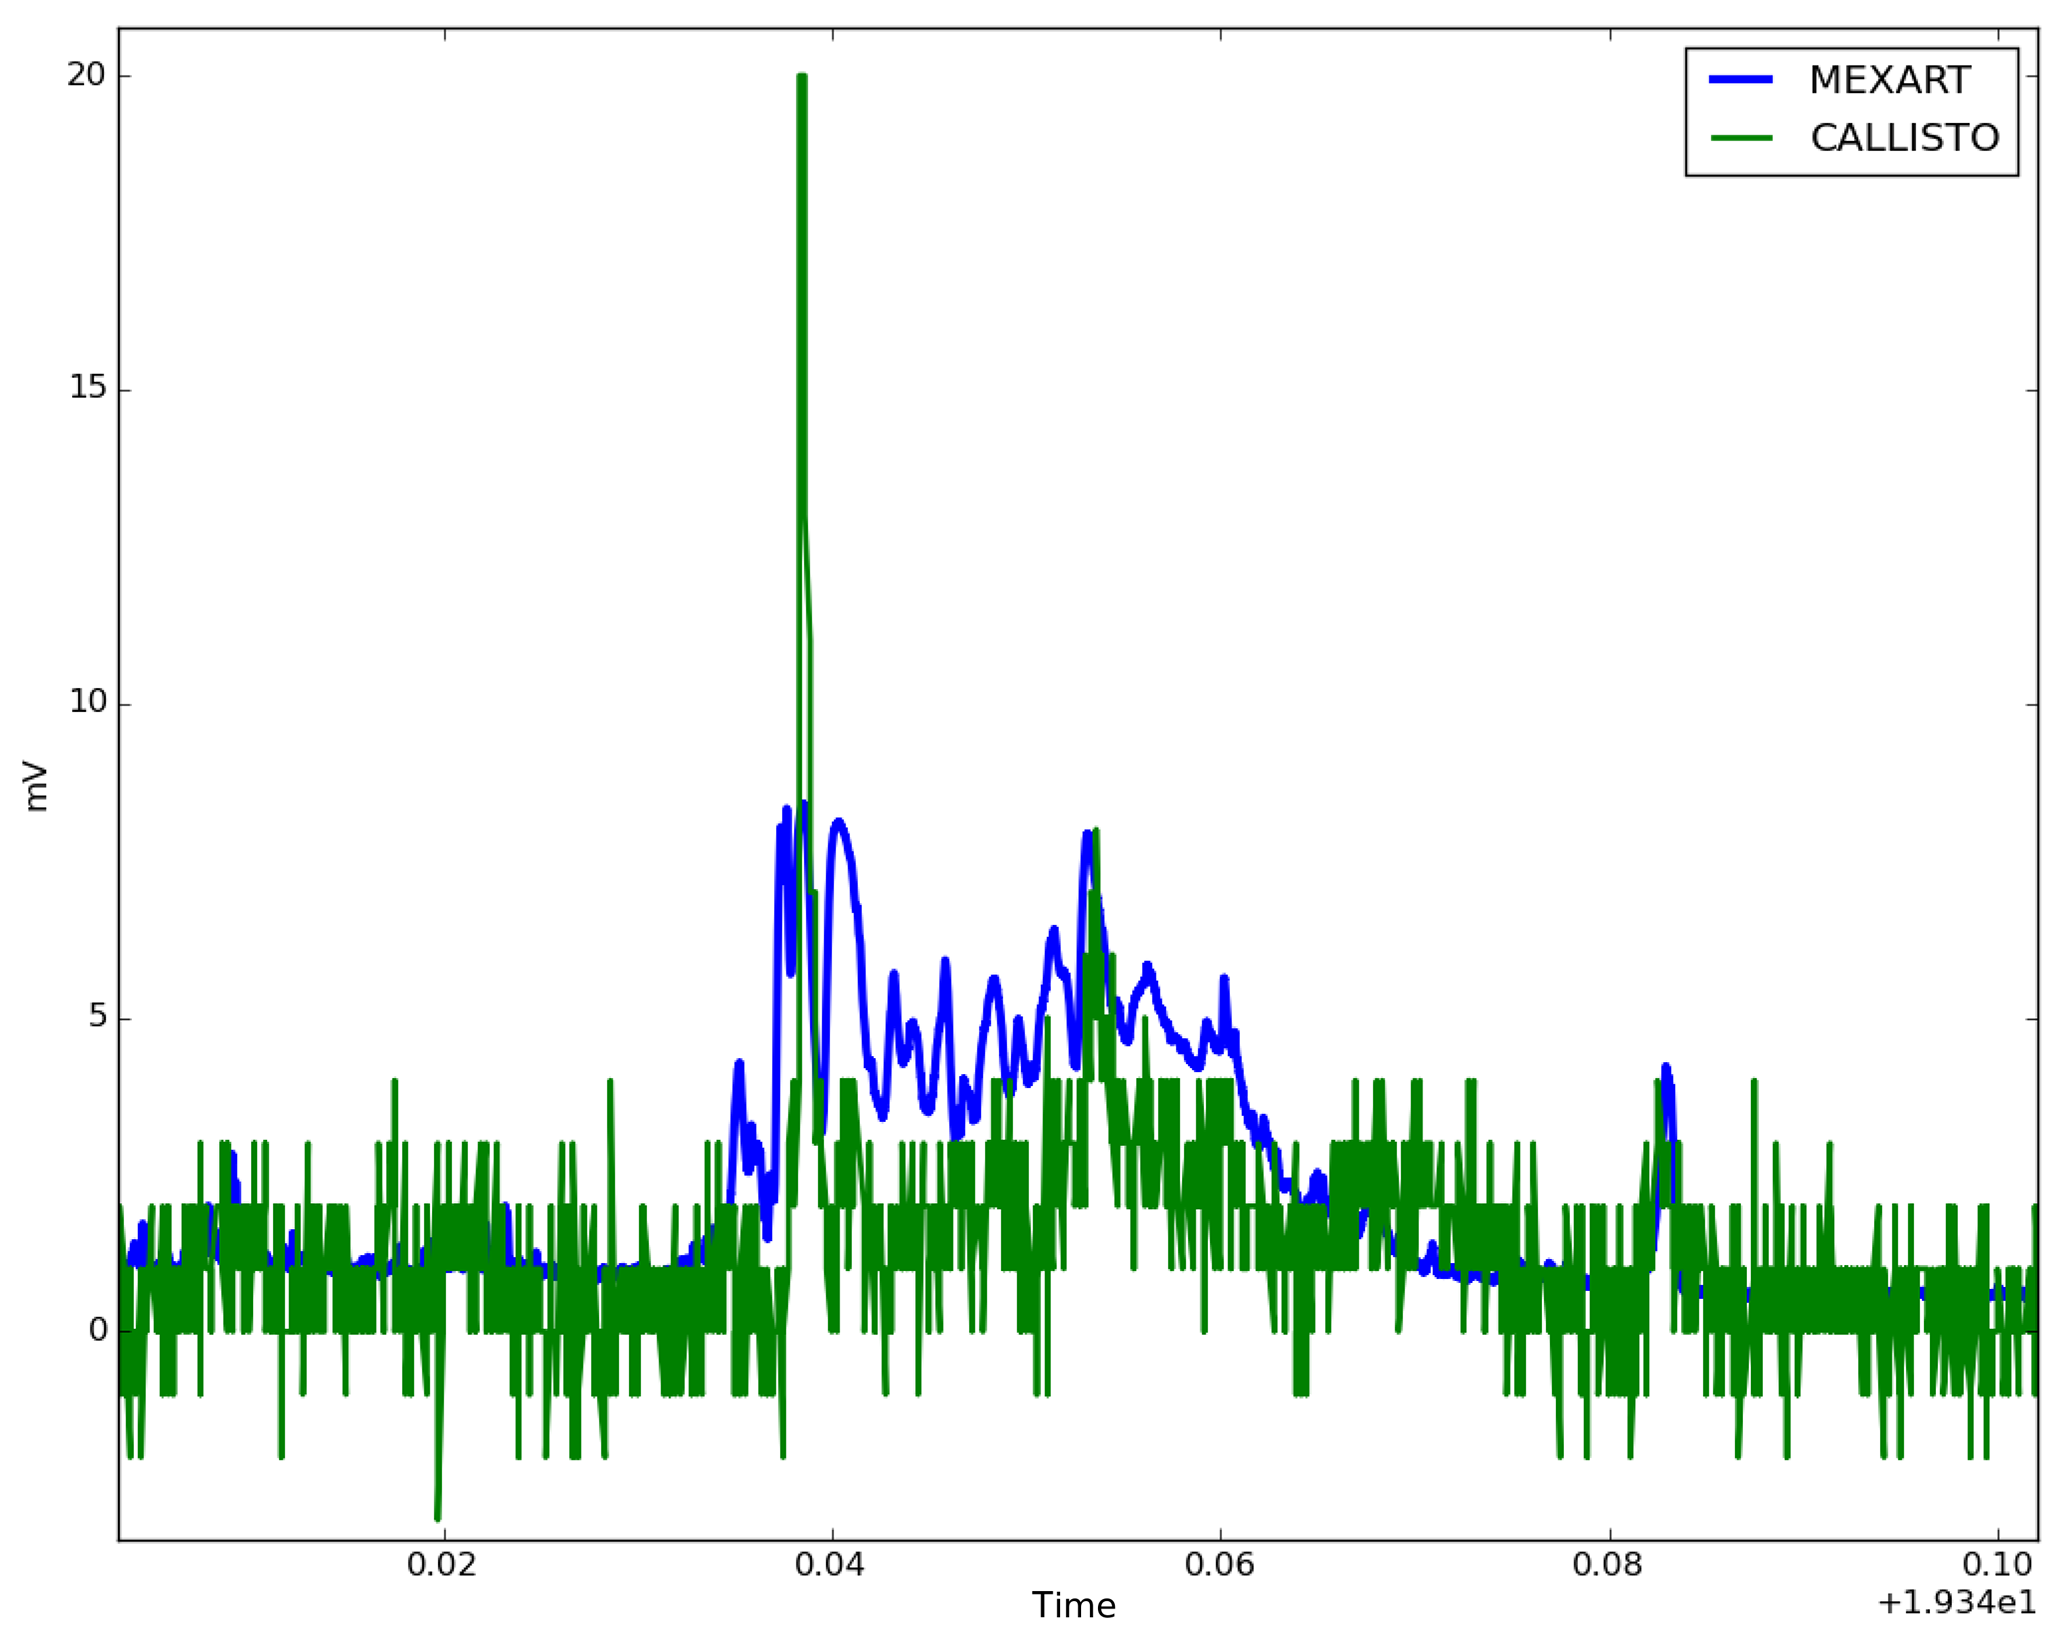This screenshot has width=2067, height=1641.
Task: Click the 0.08 tick label on x-axis
Action: click(x=1608, y=1565)
